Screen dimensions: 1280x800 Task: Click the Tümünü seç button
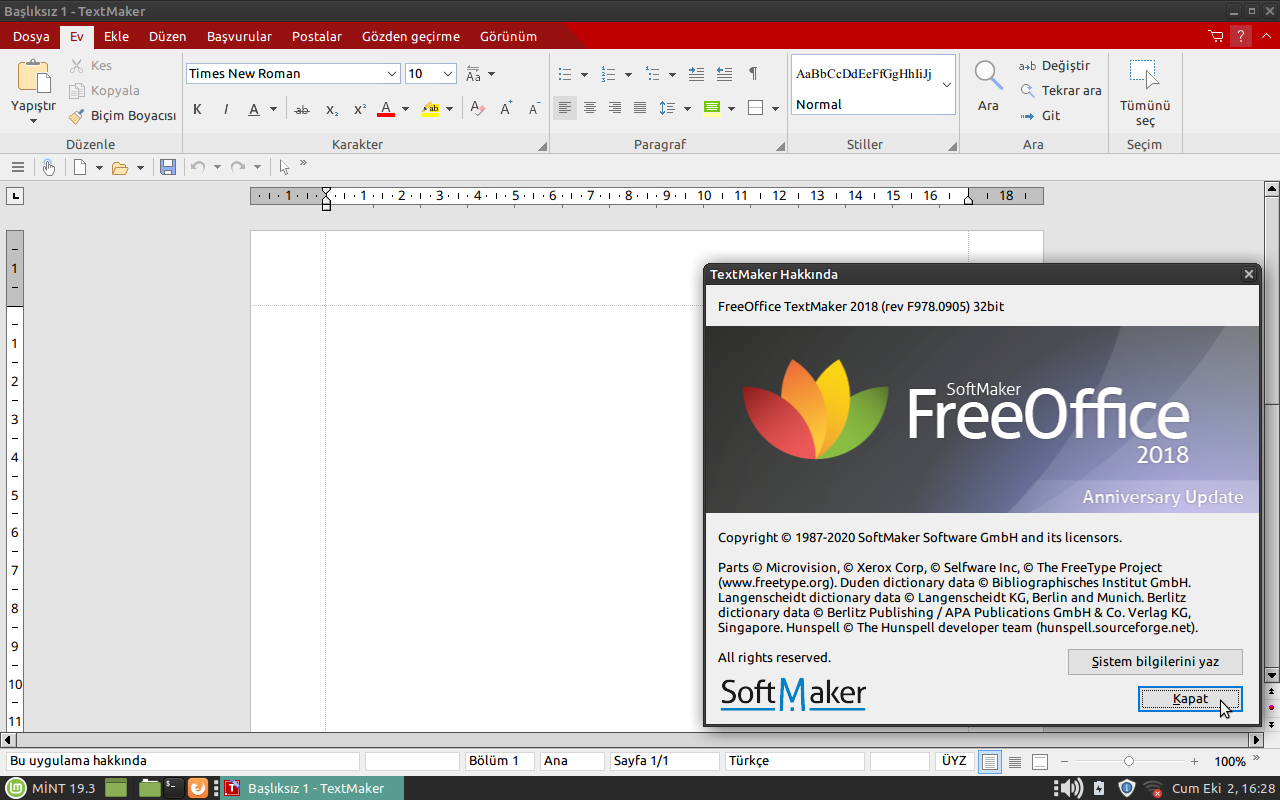[1144, 92]
